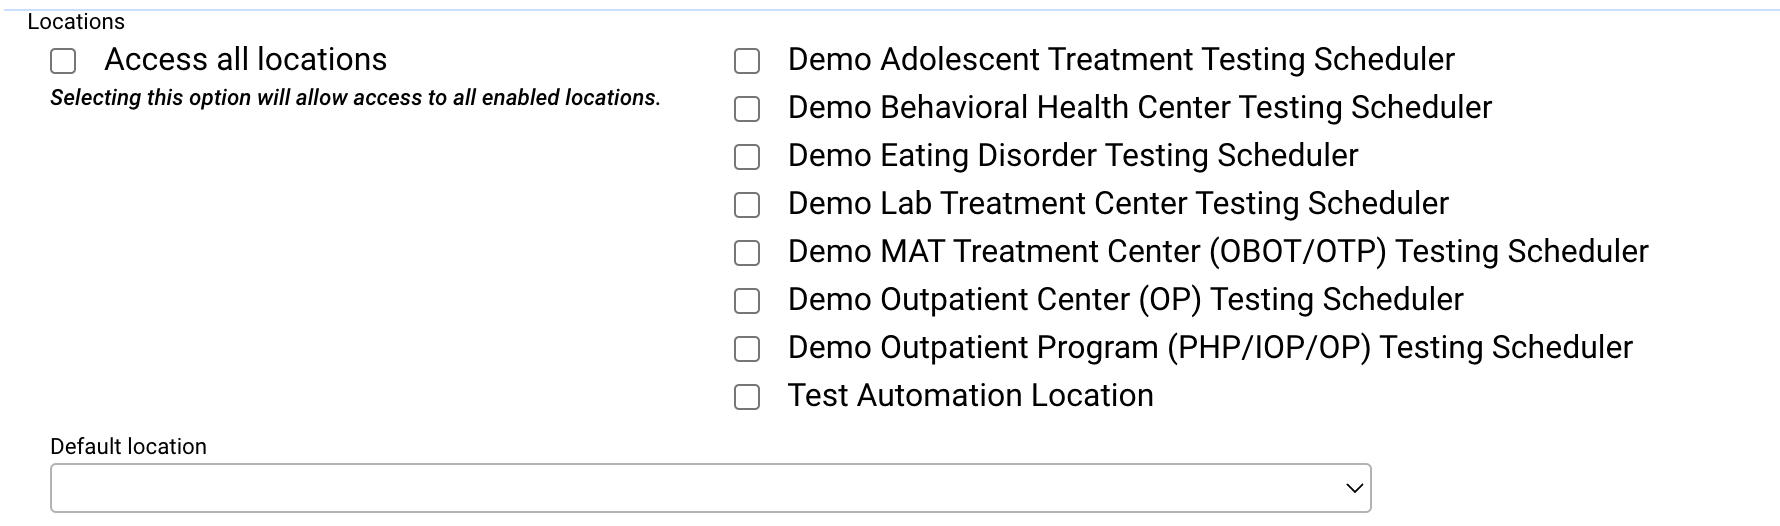Screen dimensions: 1780x526
Task: Click the "Demo Behavioral Health Center Testing Scheduler" label
Action: 1139,108
